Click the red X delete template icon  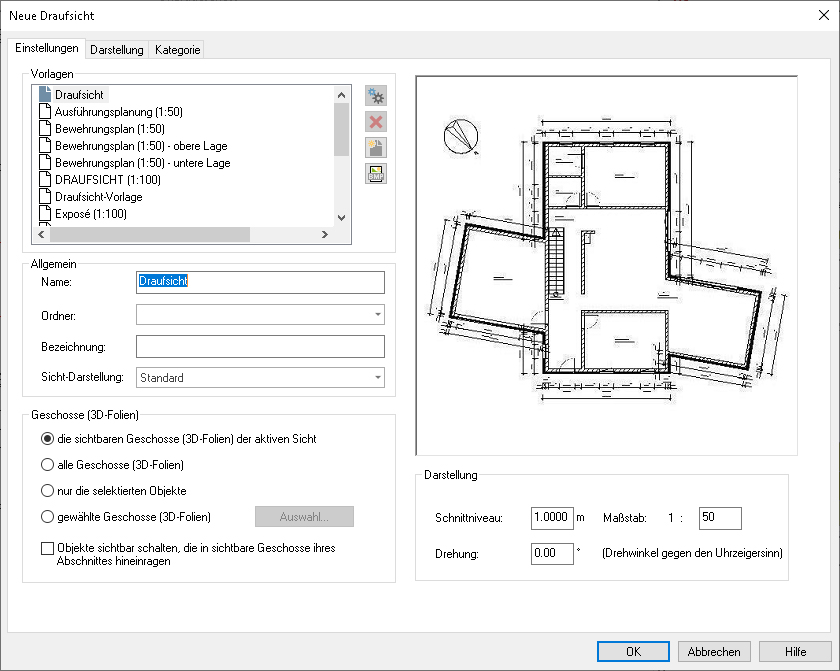376,122
